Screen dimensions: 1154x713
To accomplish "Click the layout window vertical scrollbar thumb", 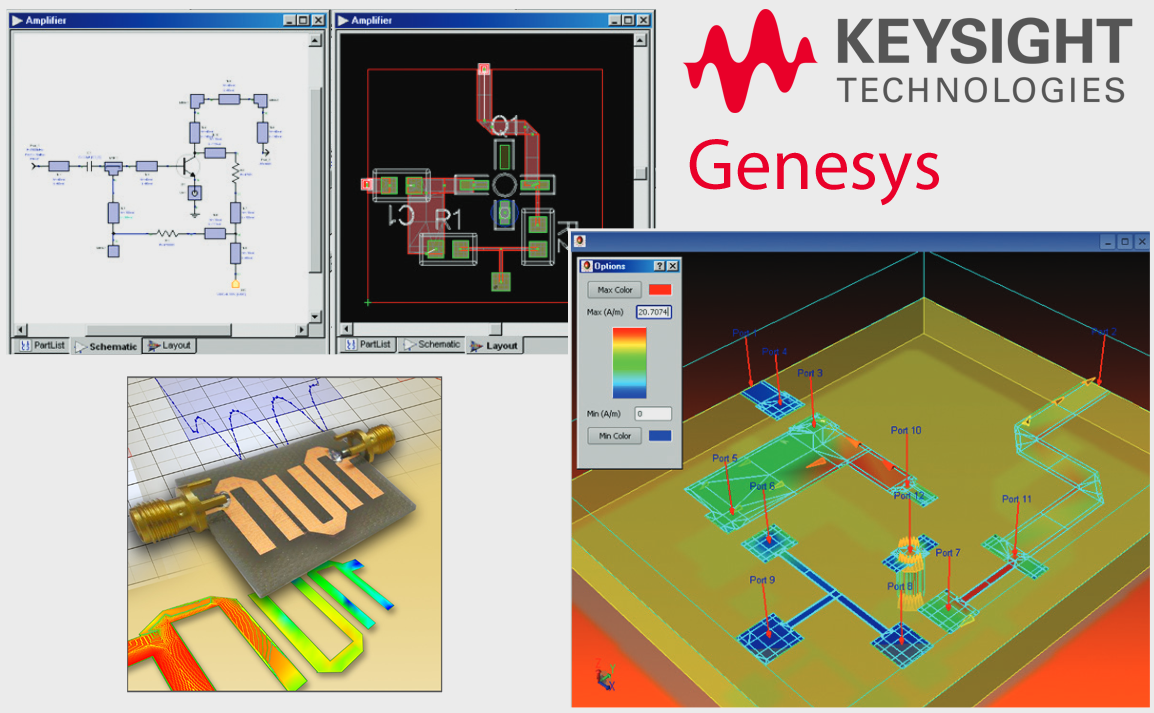I will click(640, 173).
